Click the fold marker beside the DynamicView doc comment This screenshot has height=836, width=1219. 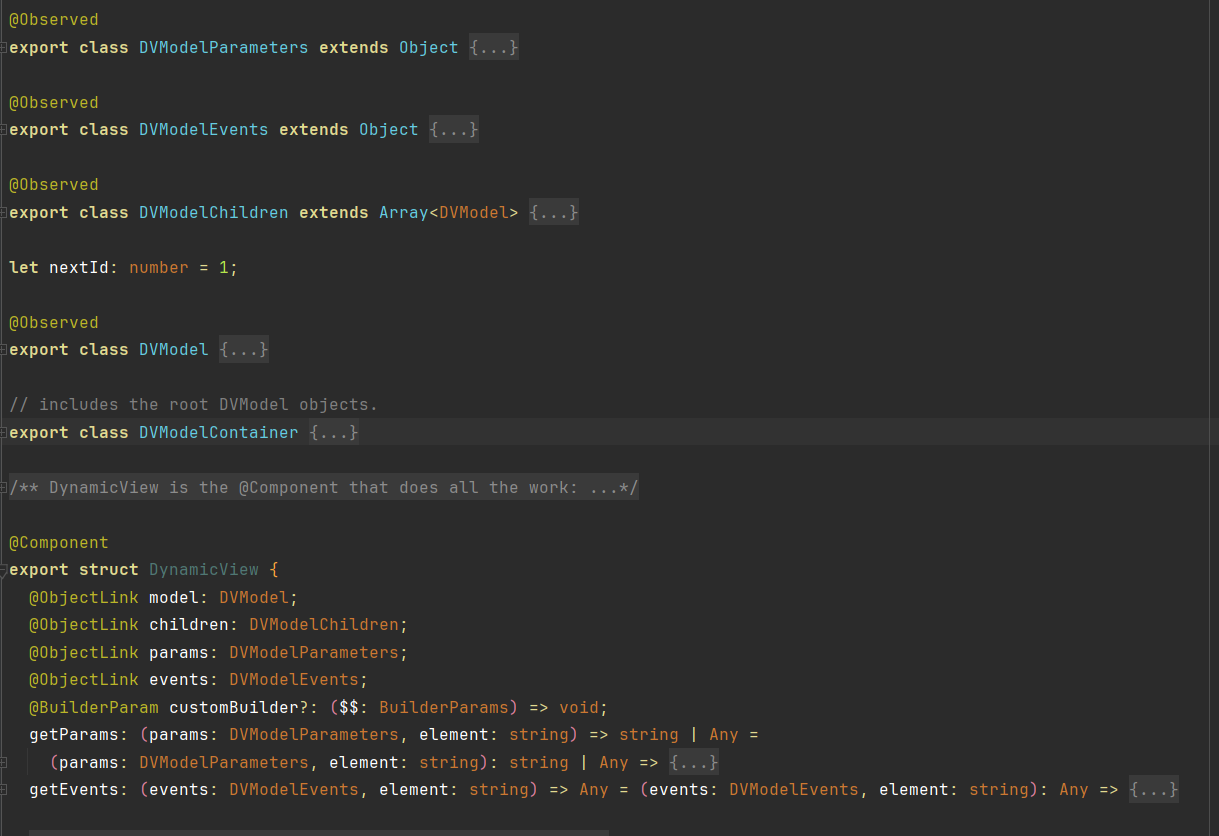coord(3,487)
